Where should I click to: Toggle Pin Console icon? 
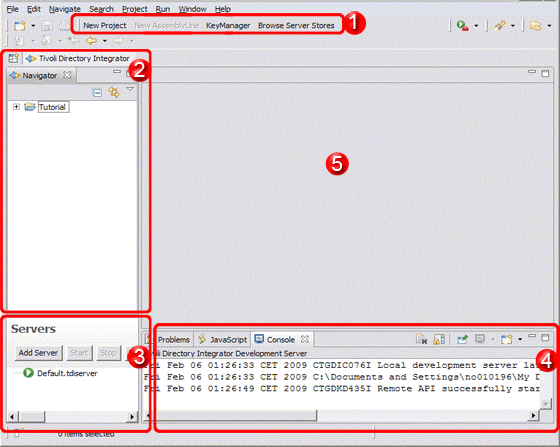point(462,339)
